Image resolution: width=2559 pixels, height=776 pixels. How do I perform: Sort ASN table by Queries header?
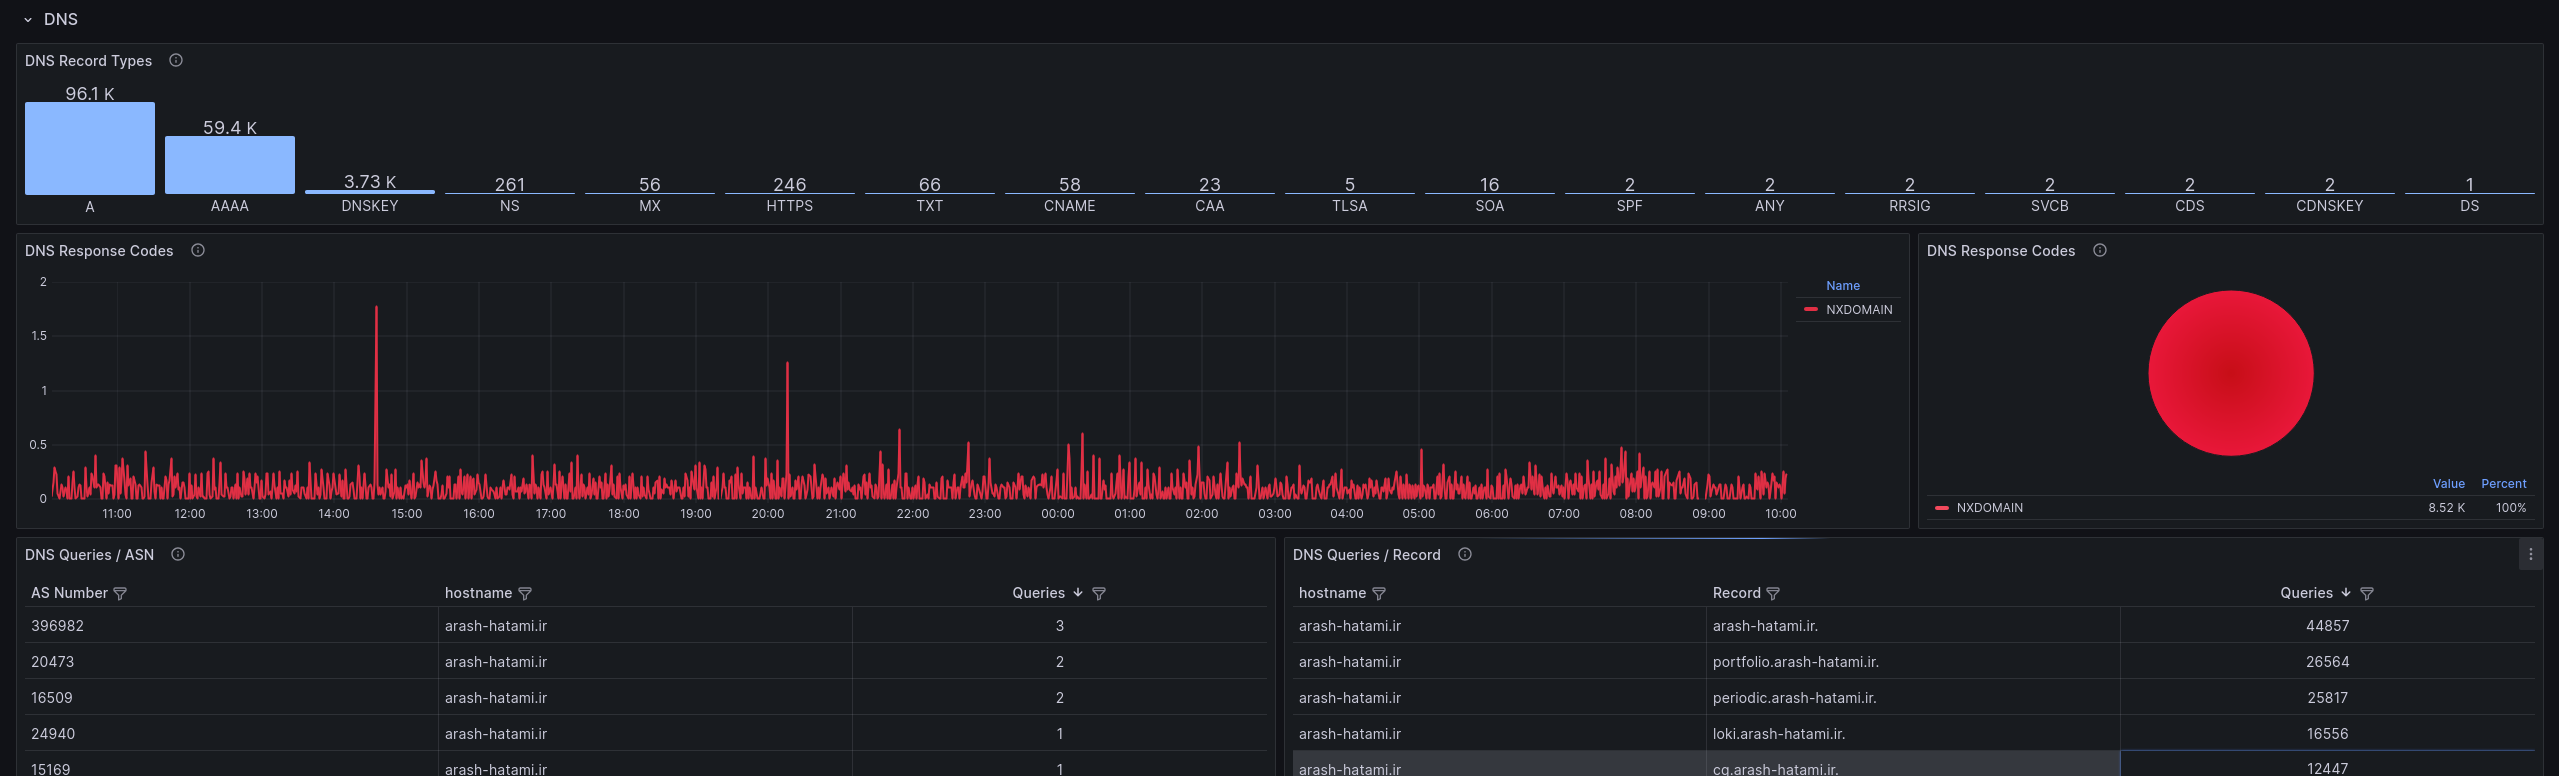[x=1038, y=593]
